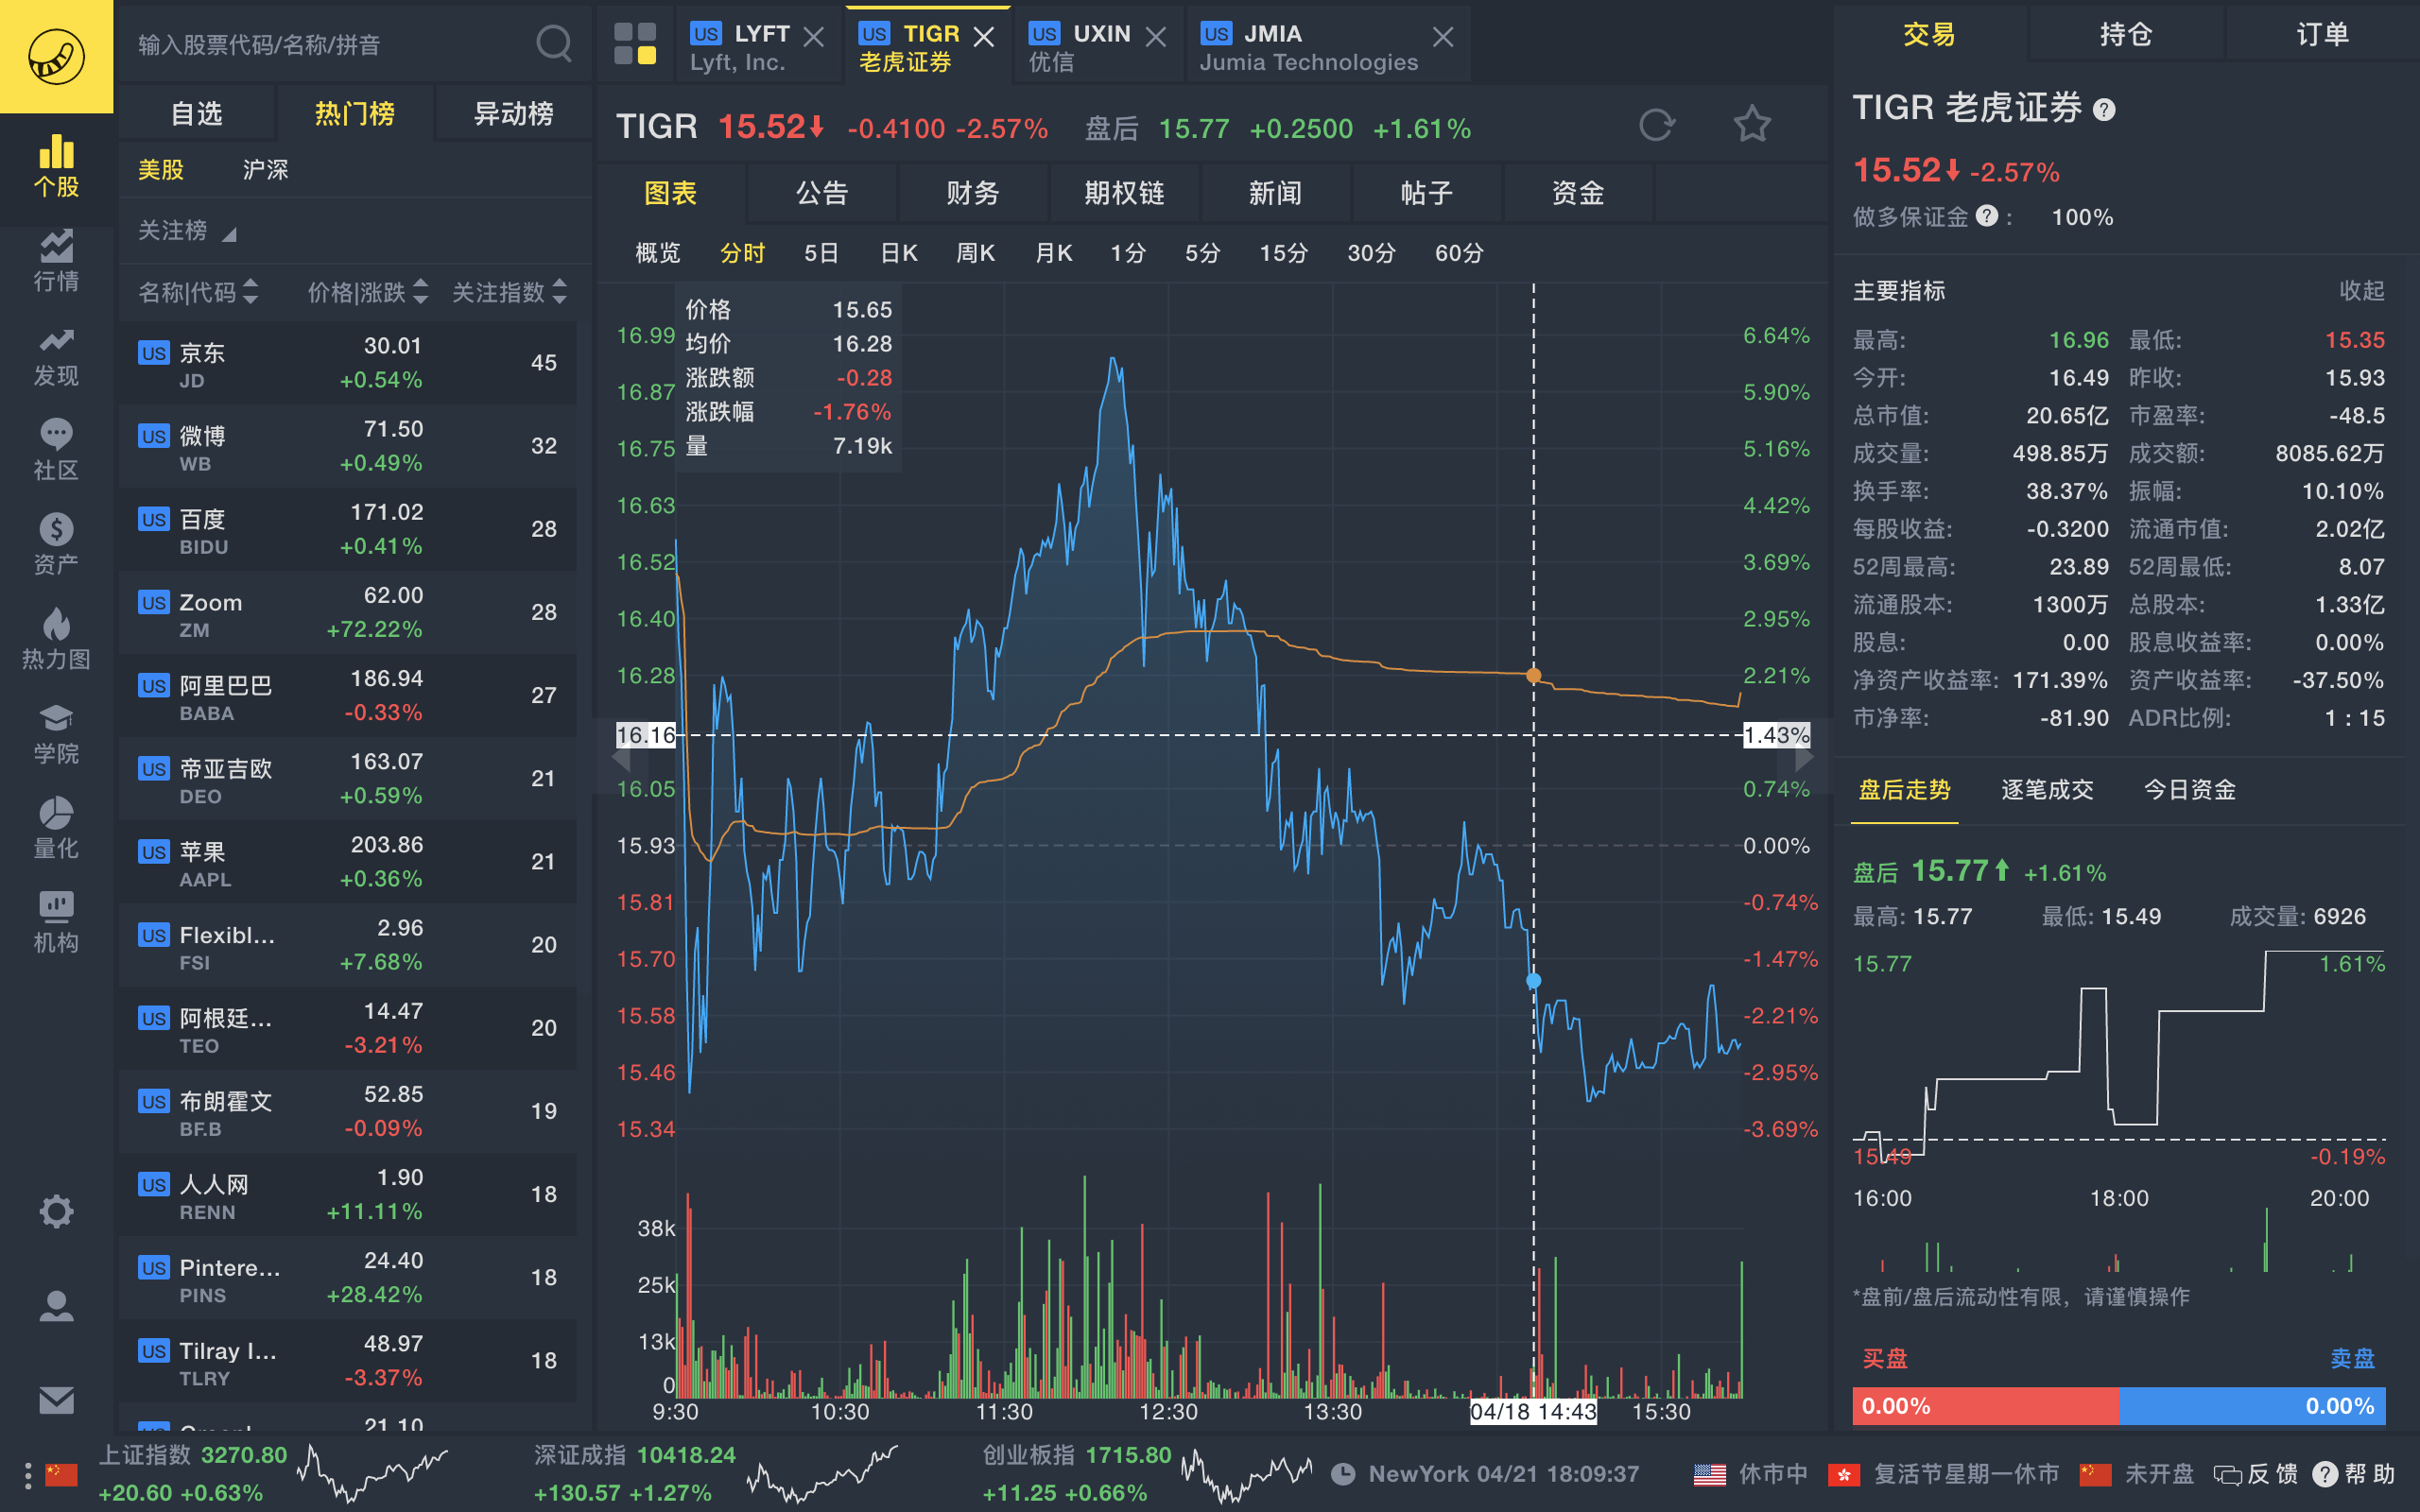
Task: Open the 量化 quant sidebar icon
Action: [x=56, y=828]
